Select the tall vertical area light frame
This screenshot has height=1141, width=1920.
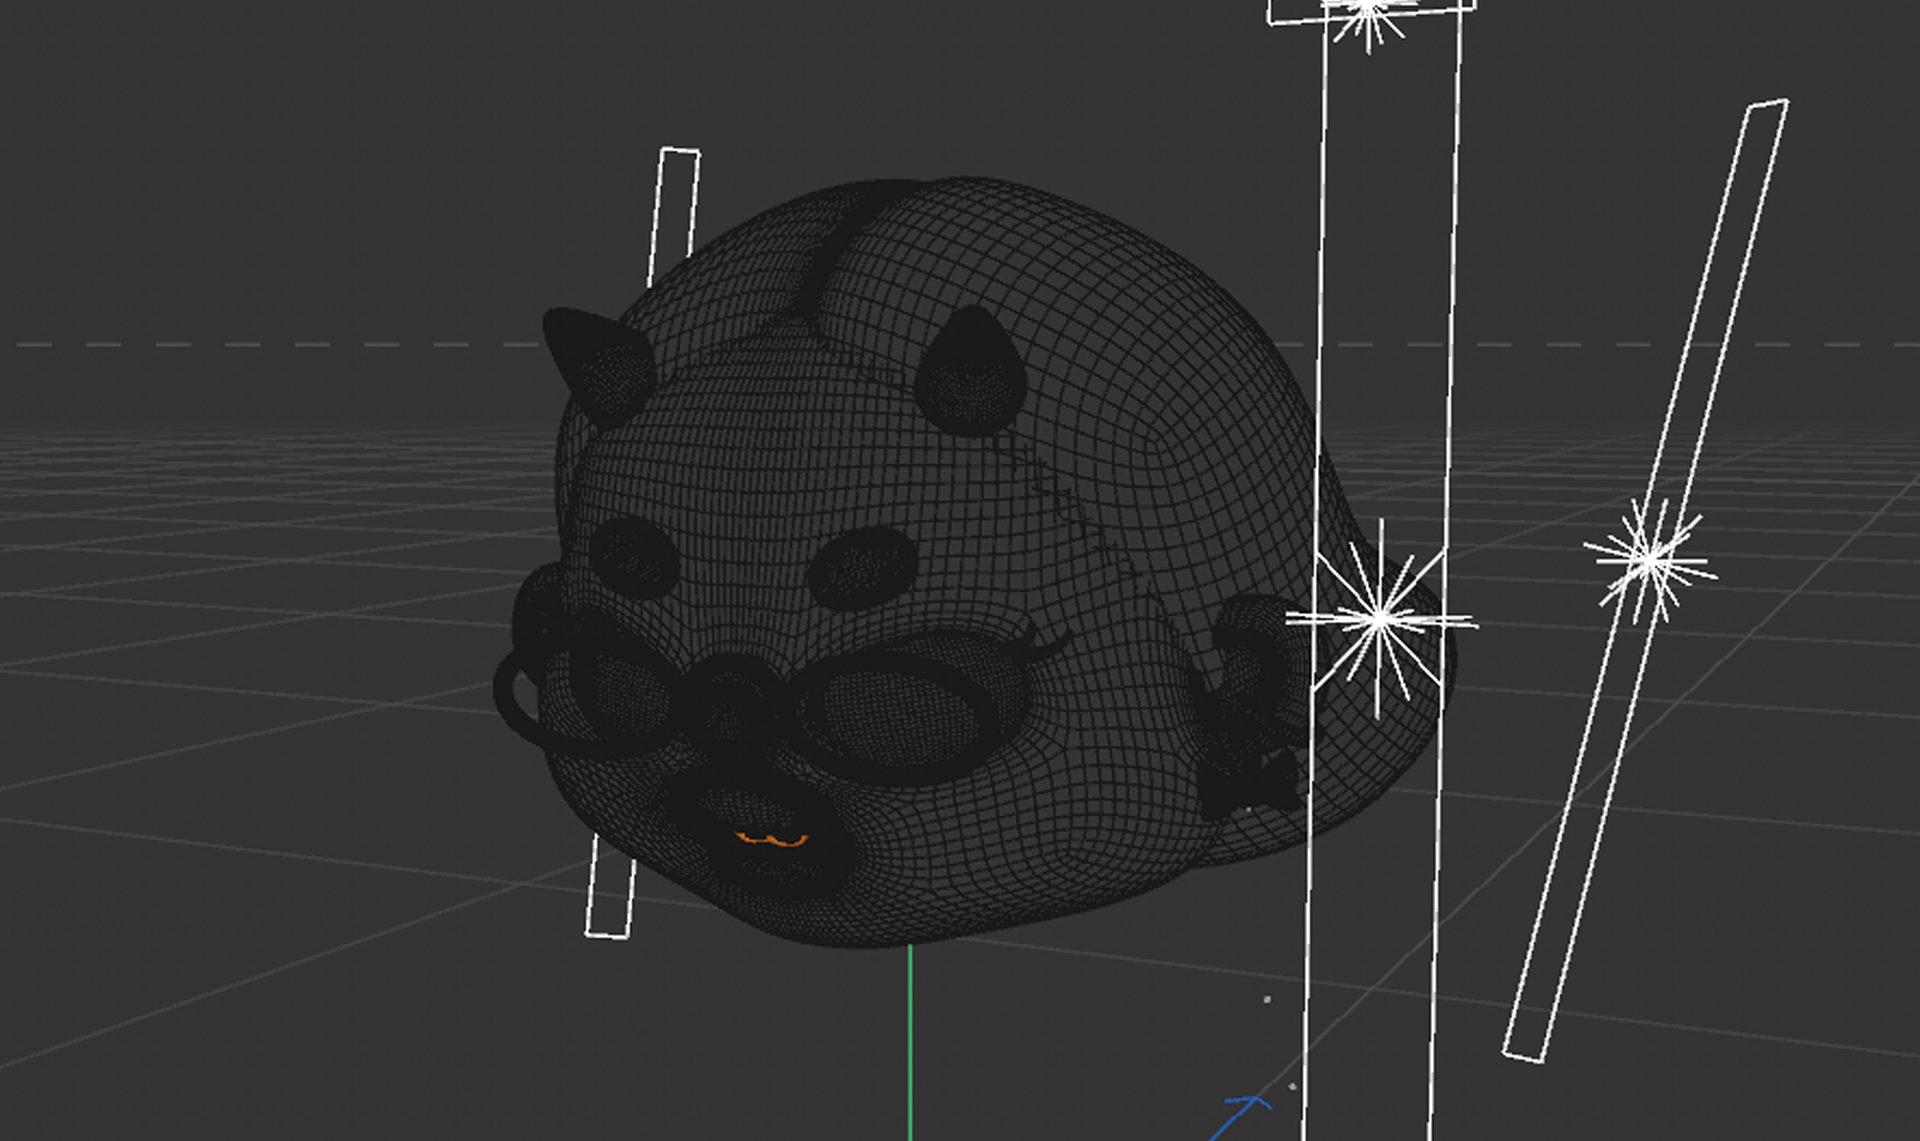tap(1323, 300)
